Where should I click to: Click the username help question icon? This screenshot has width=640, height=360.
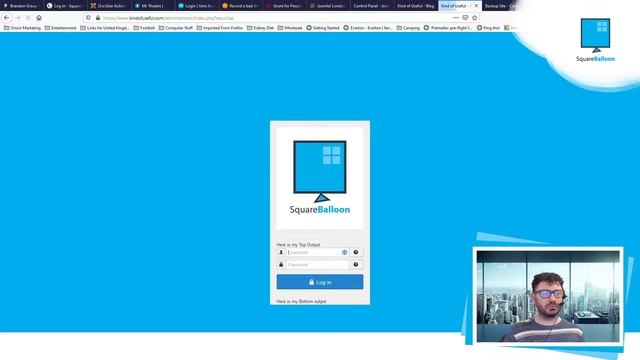pyautogui.click(x=356, y=252)
